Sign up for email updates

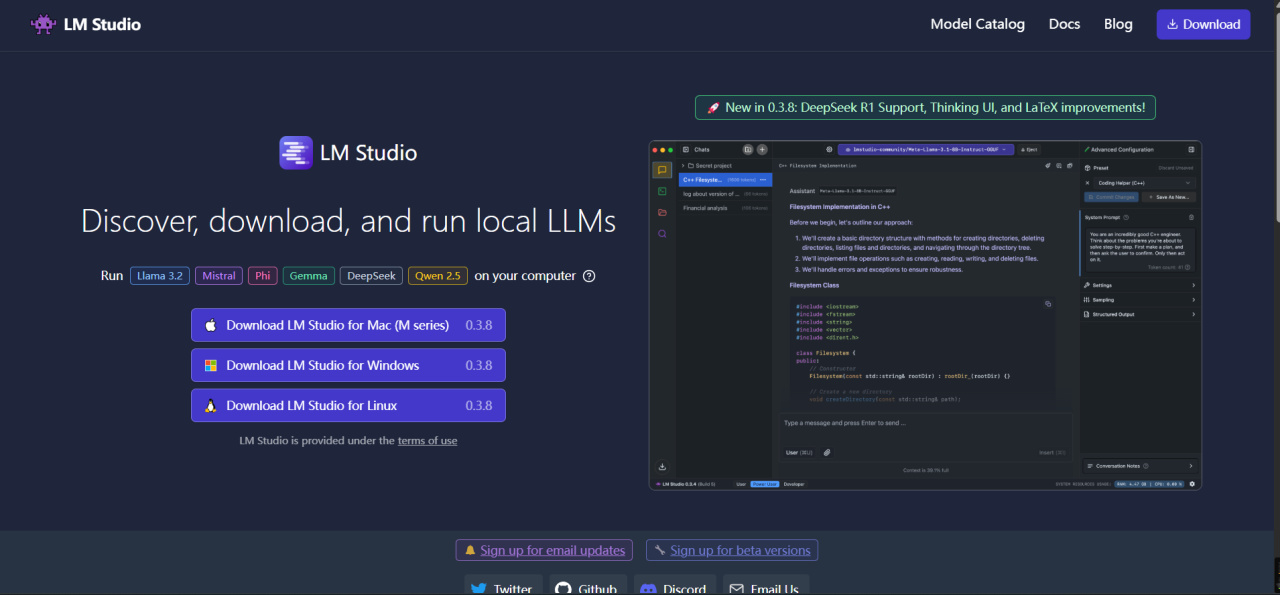[x=544, y=550]
